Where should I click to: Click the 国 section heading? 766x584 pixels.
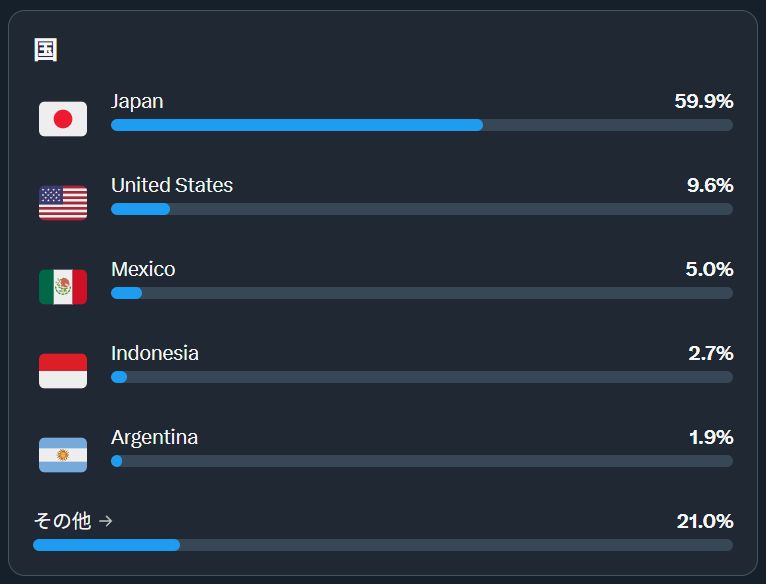(46, 50)
